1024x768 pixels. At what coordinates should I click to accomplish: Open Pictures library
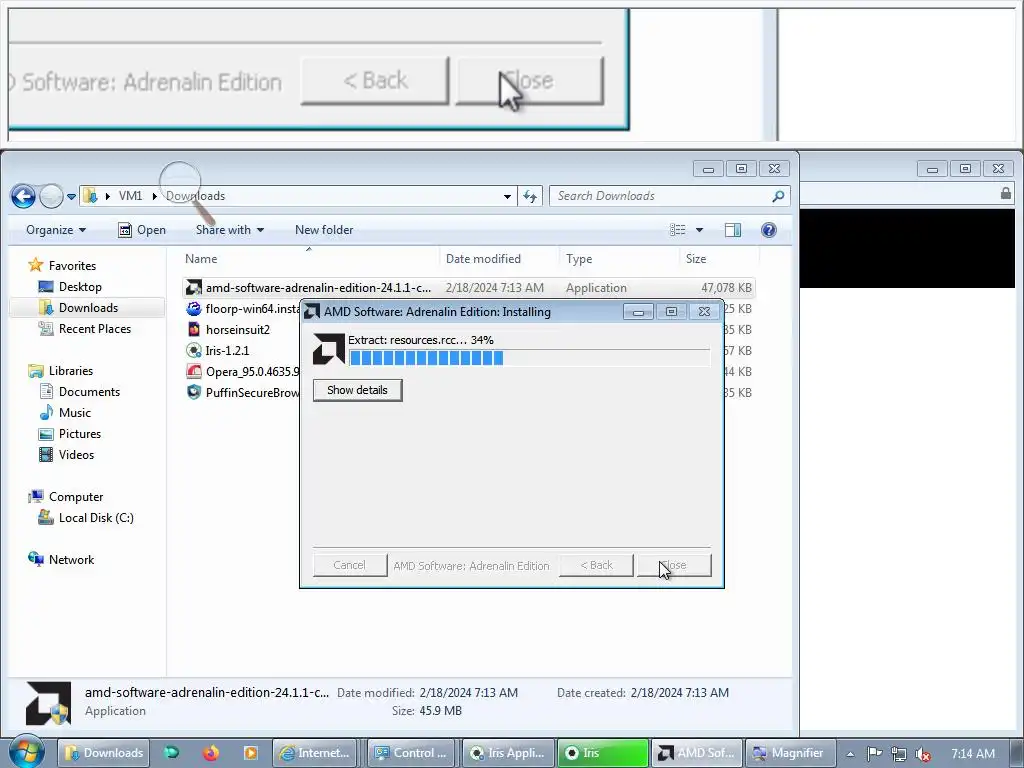71,434
